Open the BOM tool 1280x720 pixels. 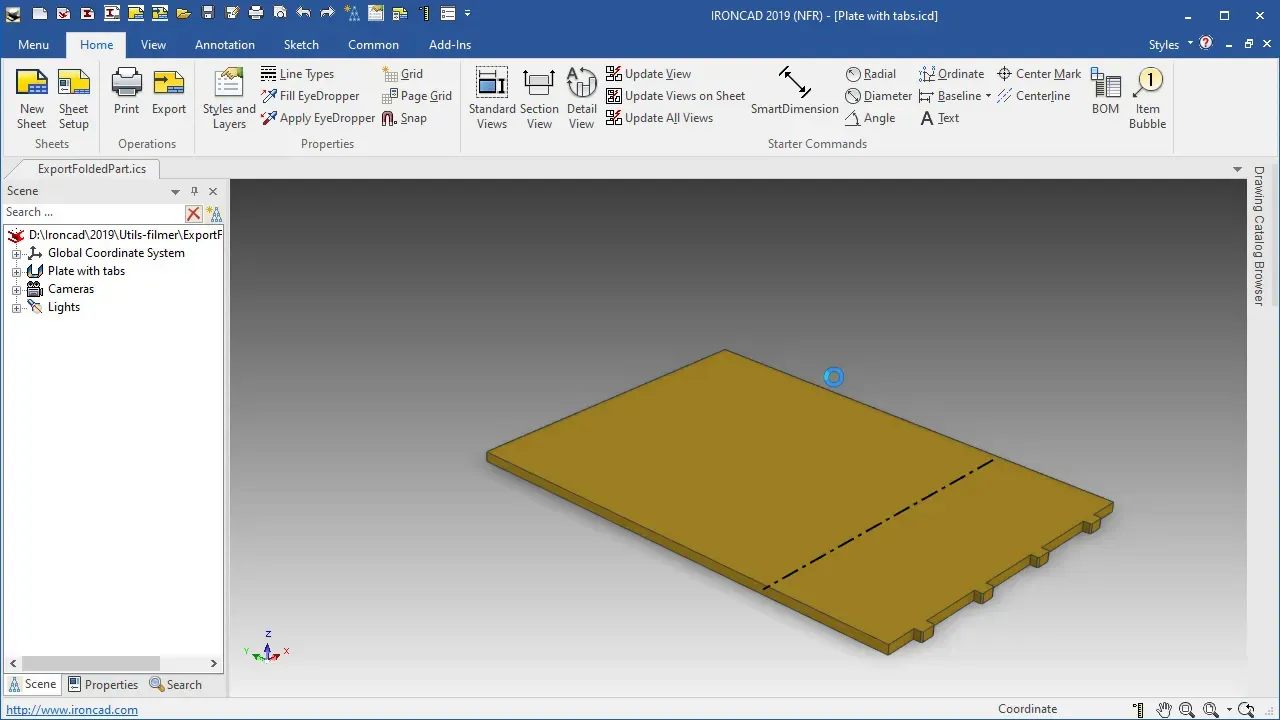[x=1105, y=92]
